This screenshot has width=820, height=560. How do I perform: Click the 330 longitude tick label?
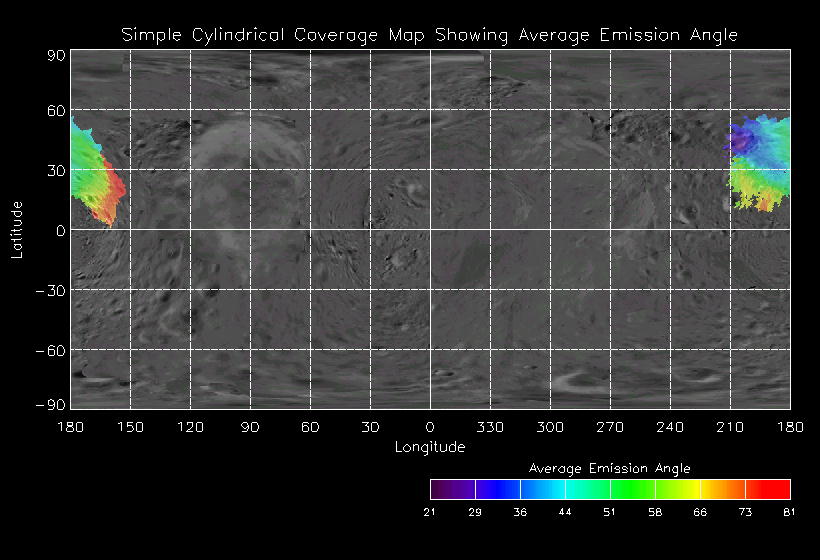pos(490,427)
